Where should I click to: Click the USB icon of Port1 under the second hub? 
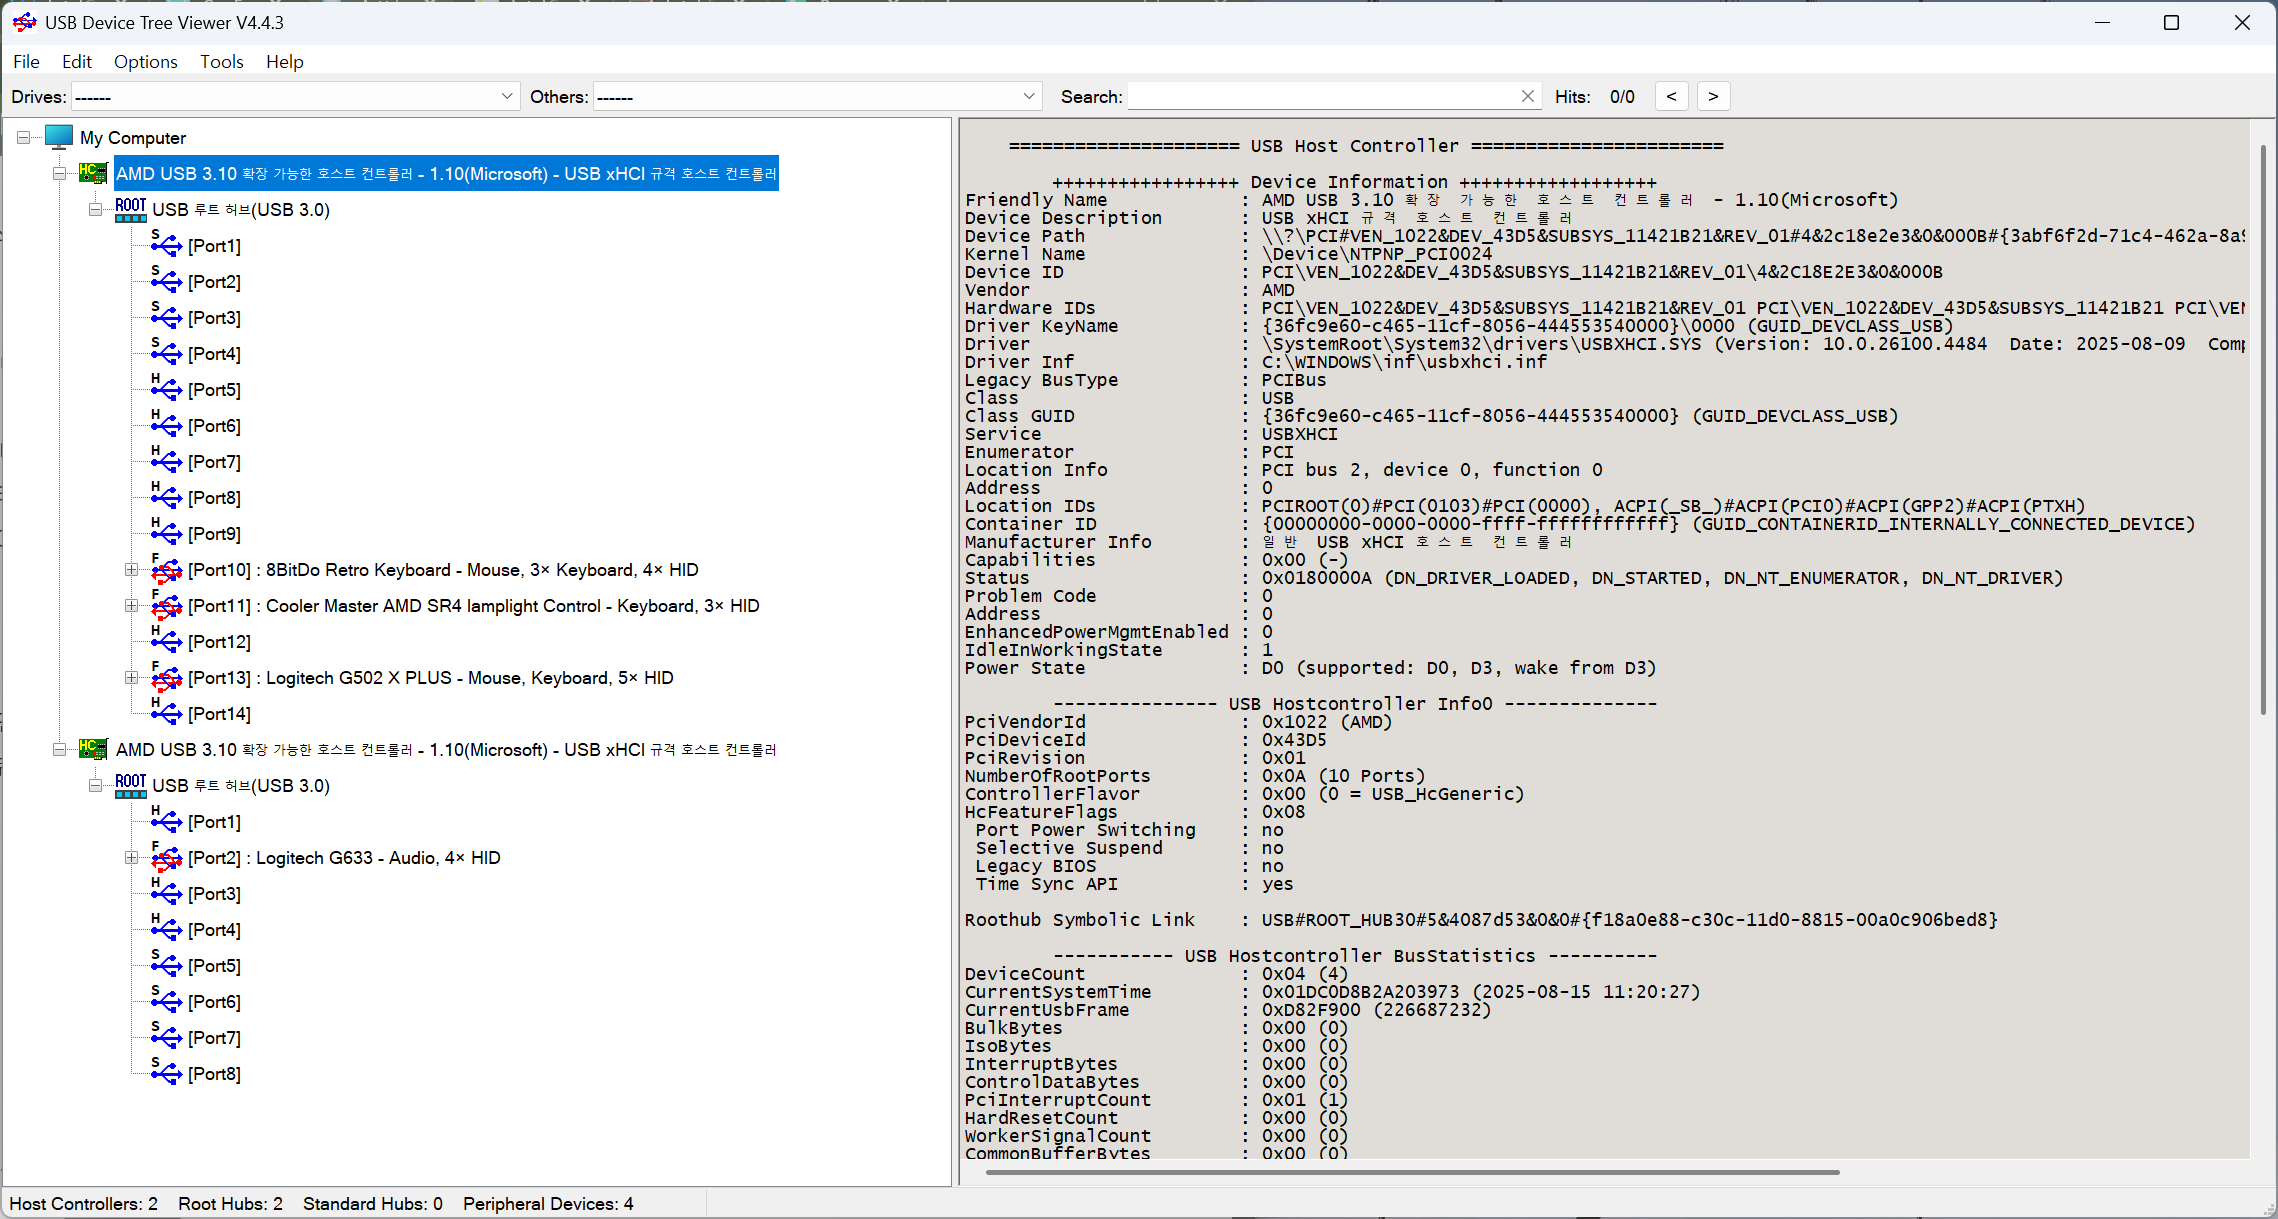click(166, 820)
